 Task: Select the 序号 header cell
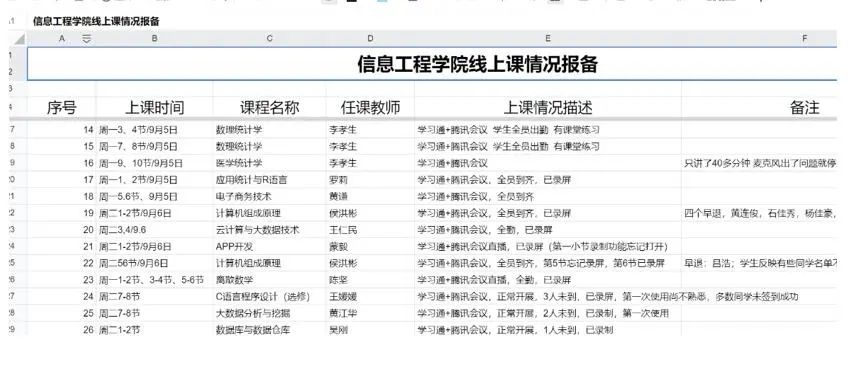point(61,107)
